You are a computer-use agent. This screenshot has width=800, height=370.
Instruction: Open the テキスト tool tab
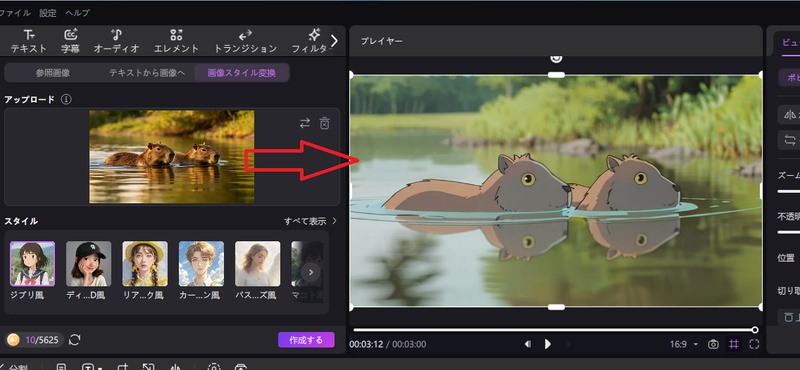pyautogui.click(x=29, y=41)
